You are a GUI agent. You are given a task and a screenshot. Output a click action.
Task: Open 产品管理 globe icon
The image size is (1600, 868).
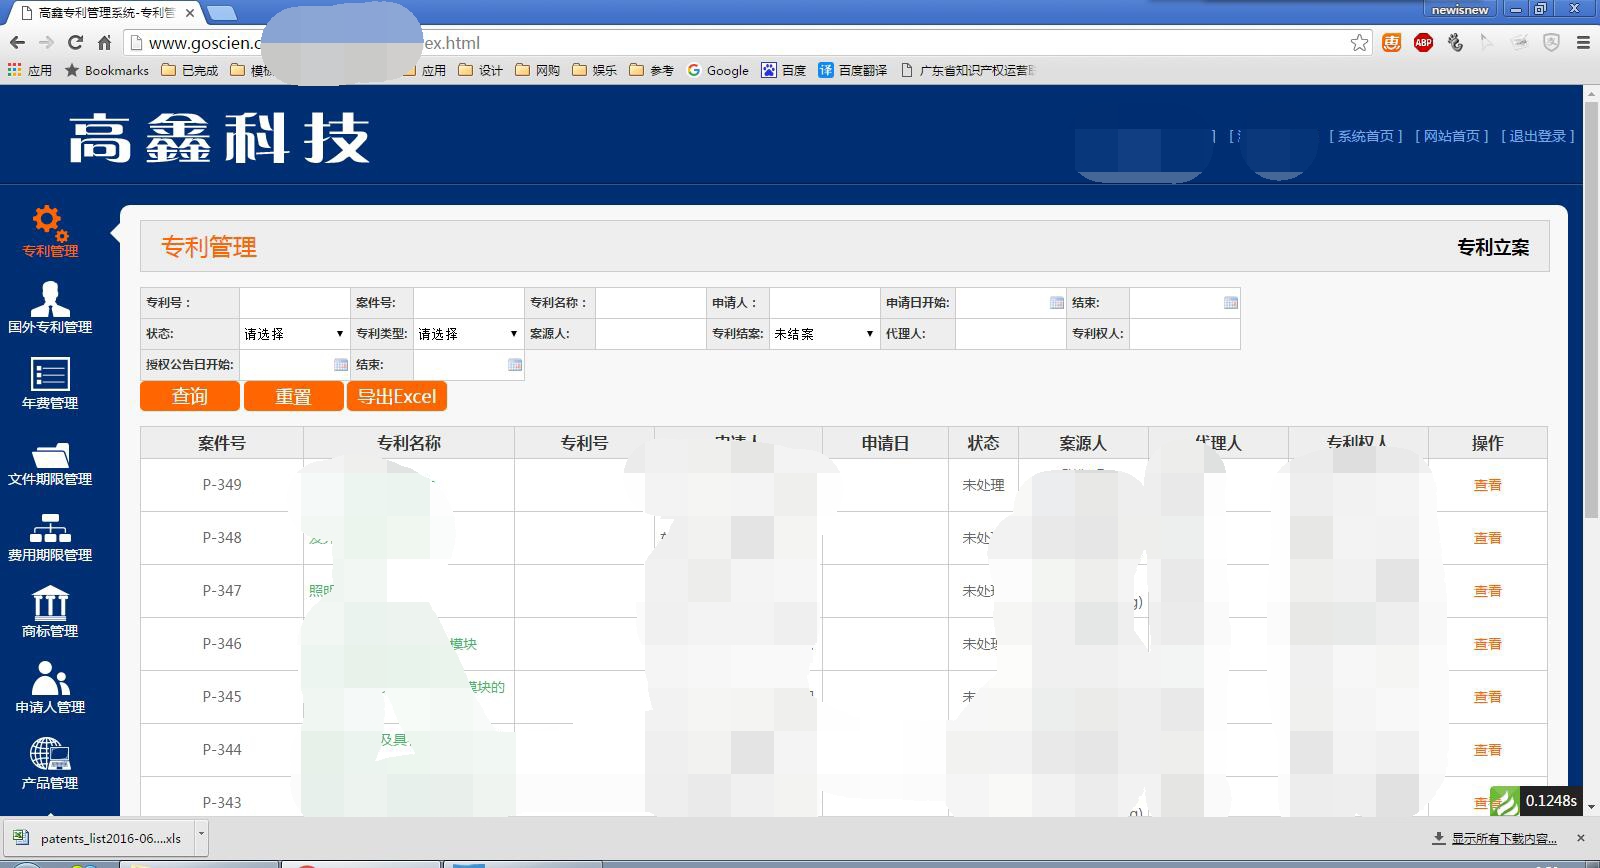(x=49, y=755)
